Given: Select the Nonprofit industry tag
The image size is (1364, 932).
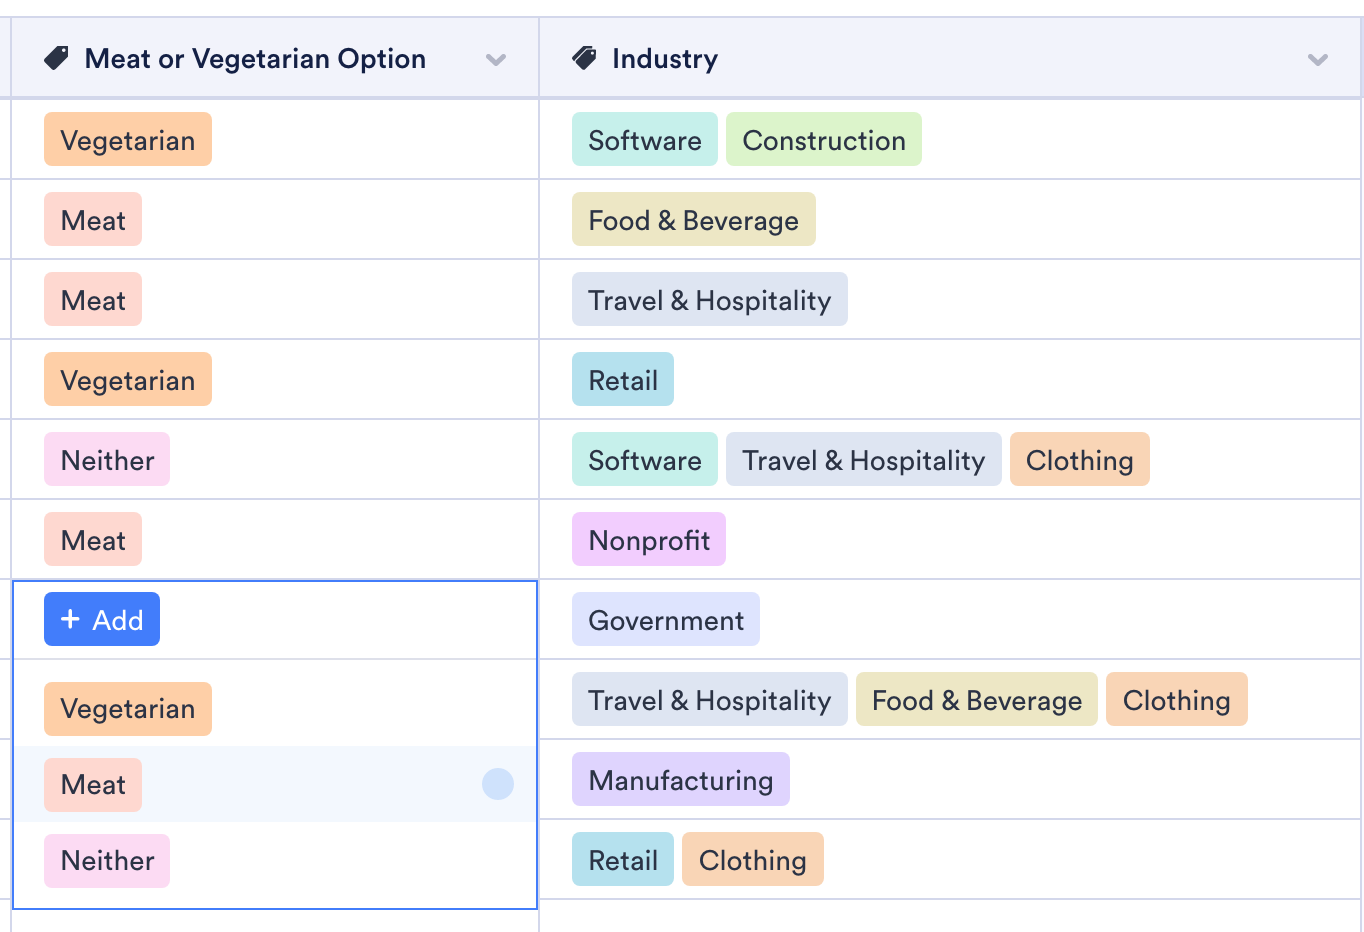Looking at the screenshot, I should (x=649, y=540).
